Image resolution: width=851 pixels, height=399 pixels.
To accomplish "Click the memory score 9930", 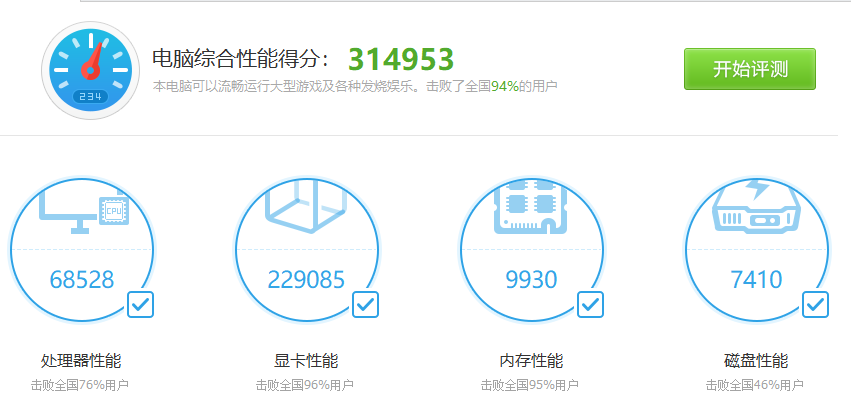I will click(531, 280).
